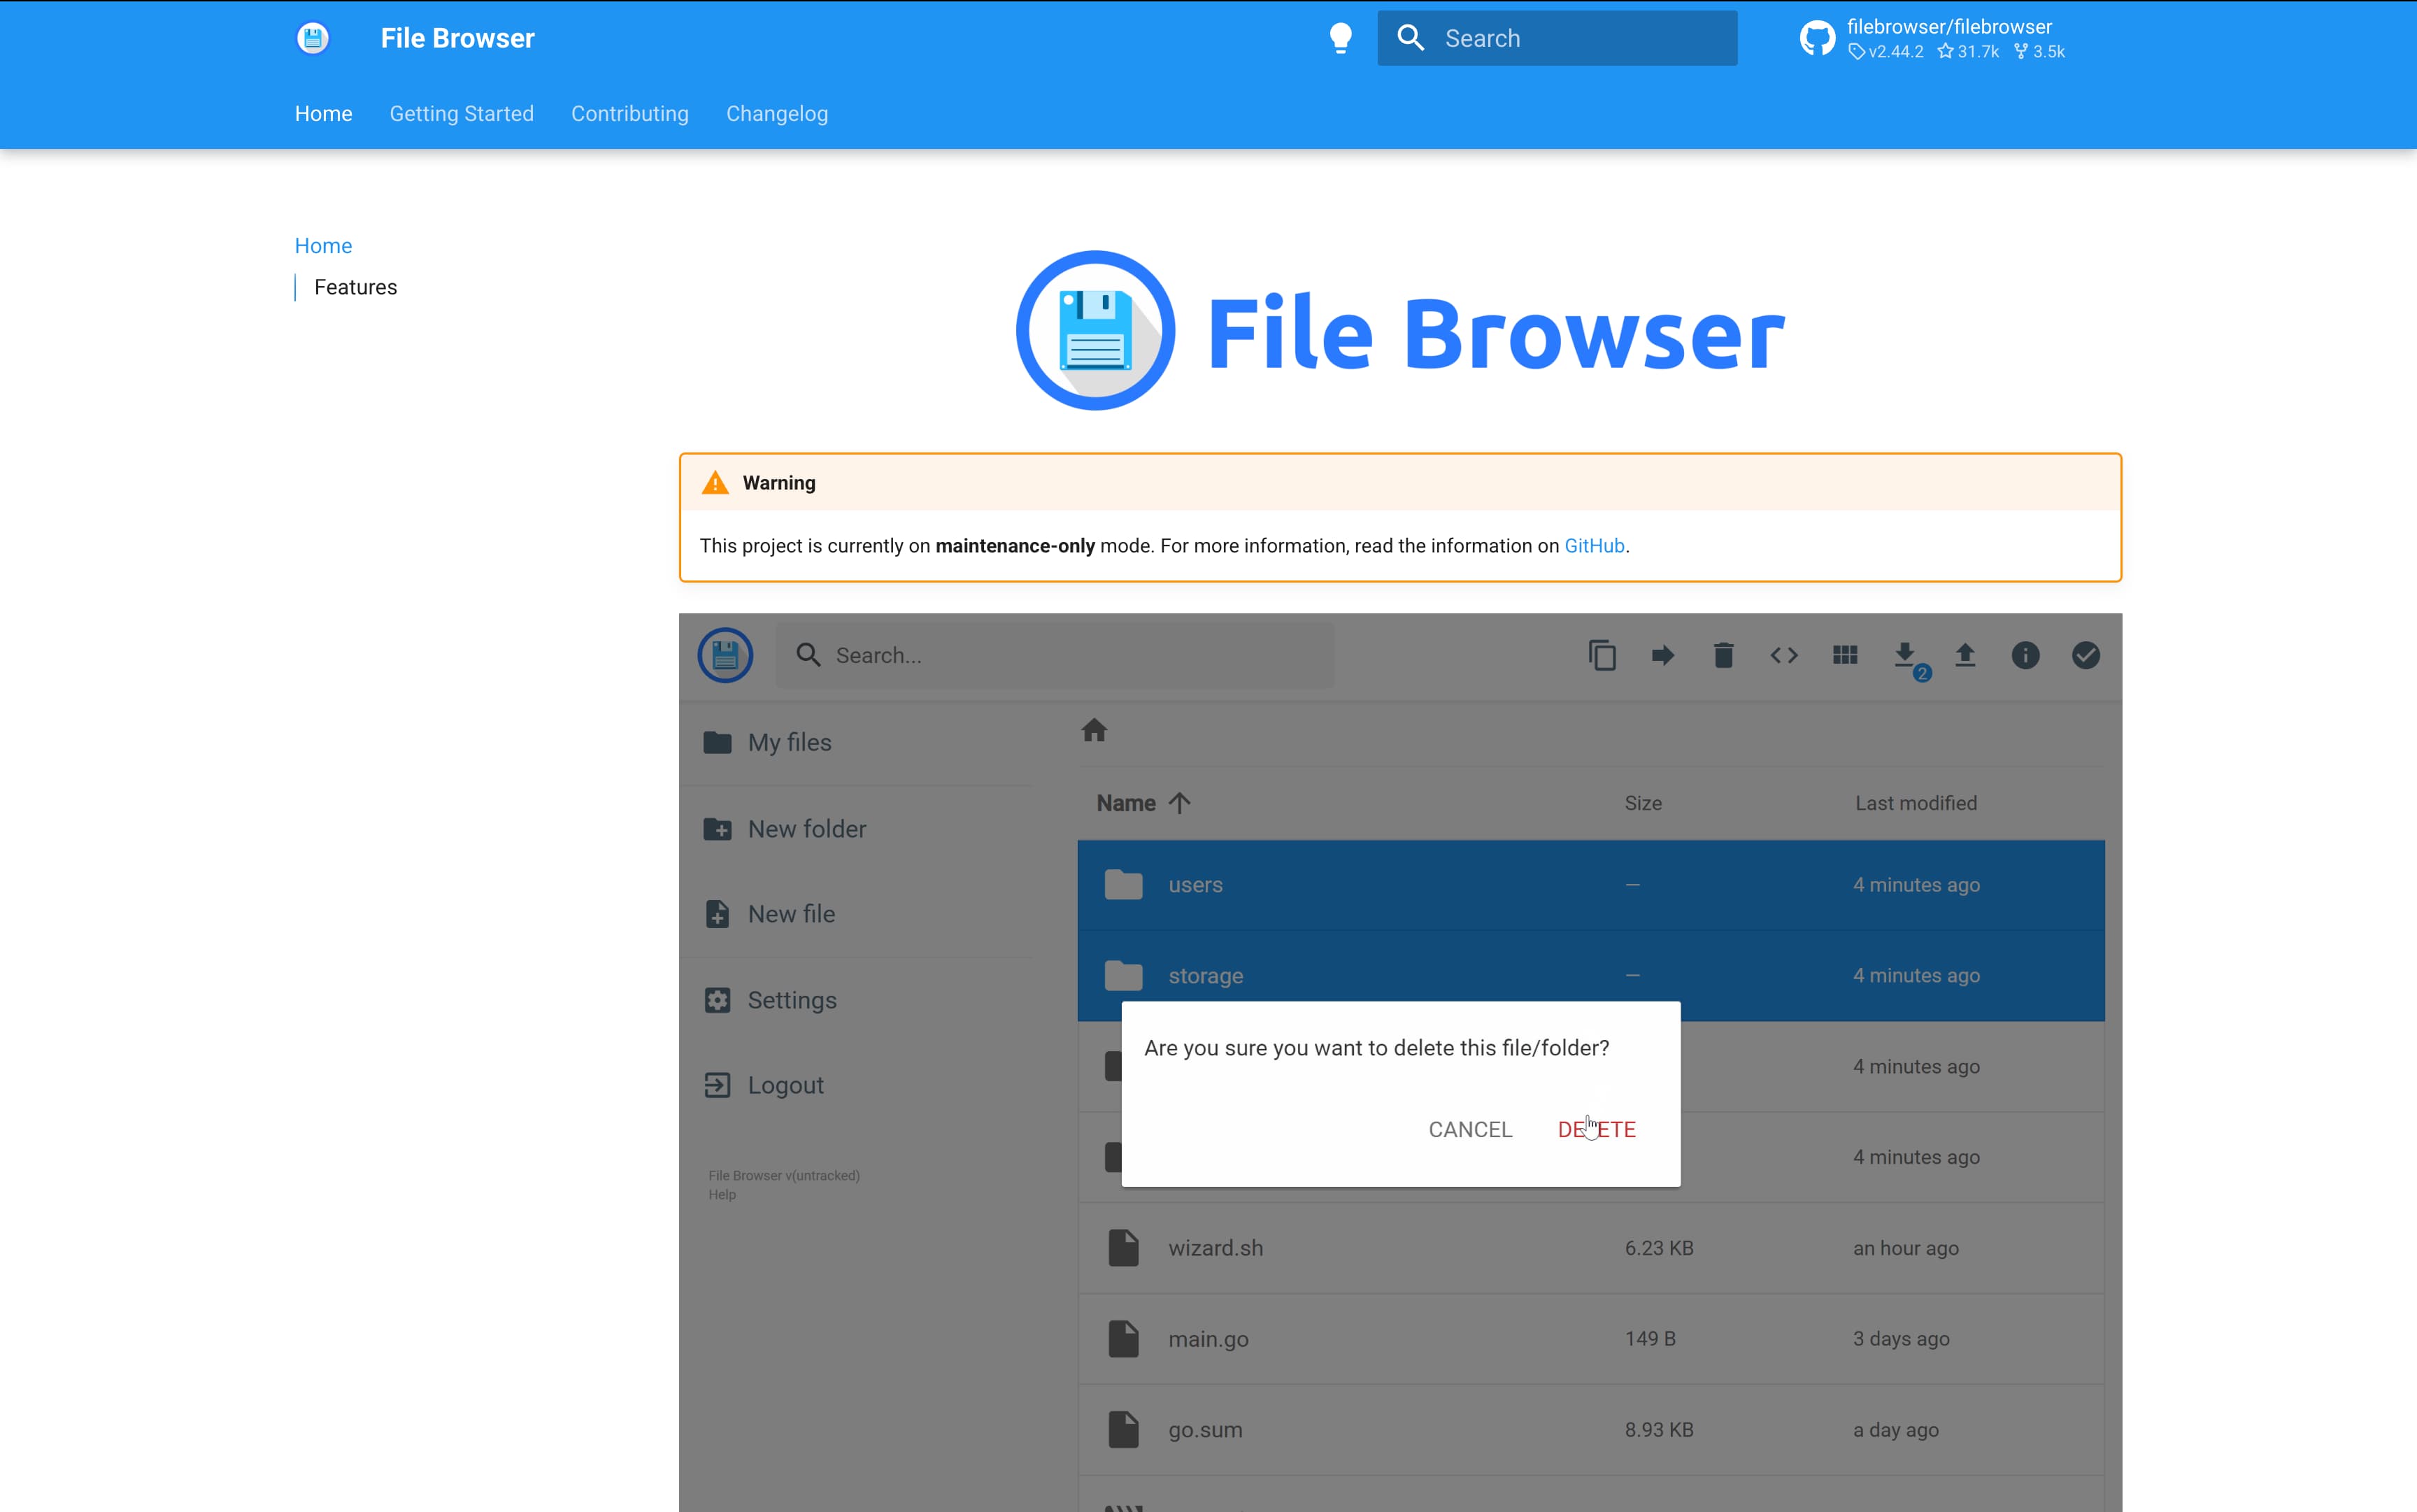Toggle dark mode with the lightbulb icon
The height and width of the screenshot is (1512, 2417).
[x=1340, y=37]
